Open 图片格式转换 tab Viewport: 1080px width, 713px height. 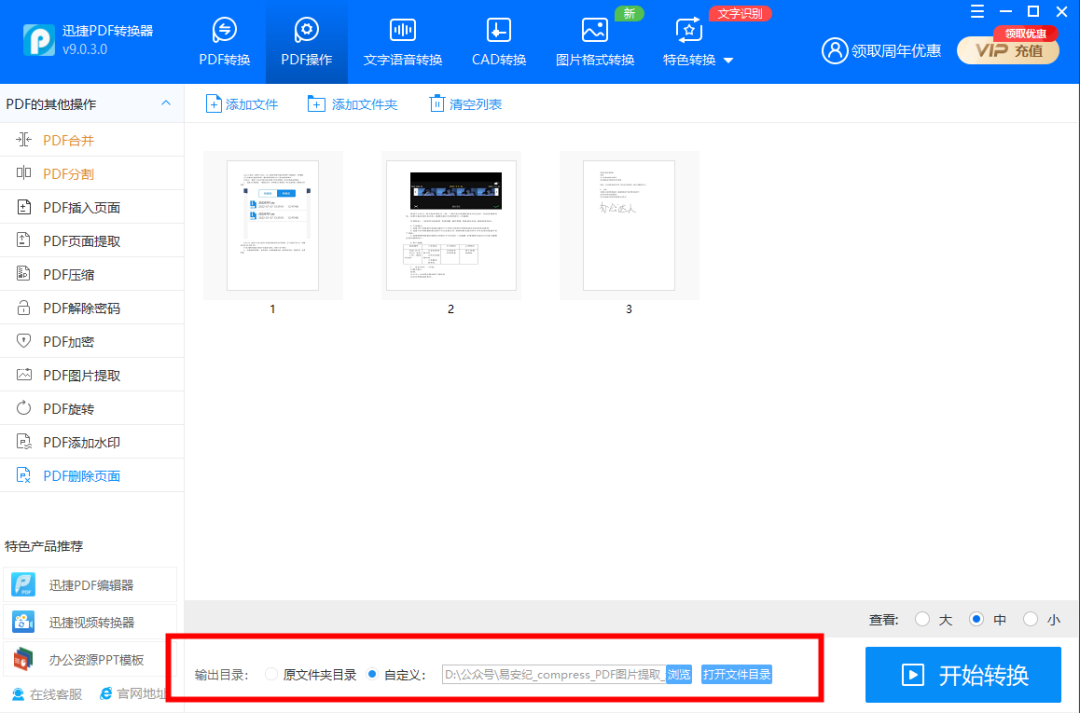594,43
